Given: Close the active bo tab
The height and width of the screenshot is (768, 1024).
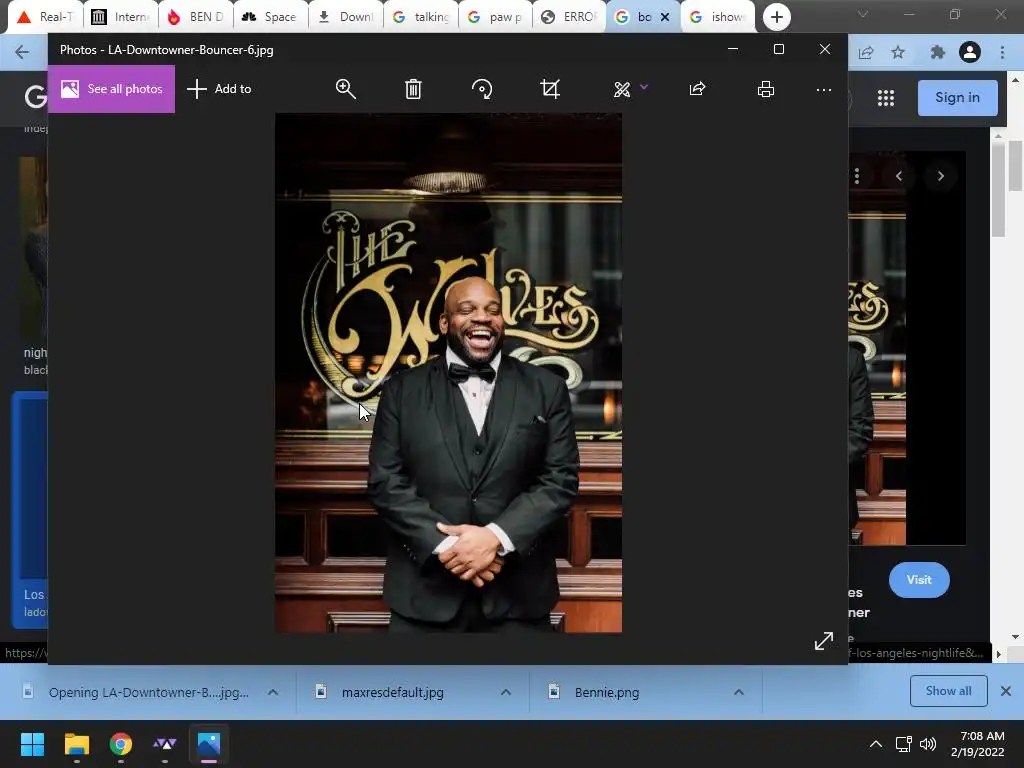Looking at the screenshot, I should [665, 17].
